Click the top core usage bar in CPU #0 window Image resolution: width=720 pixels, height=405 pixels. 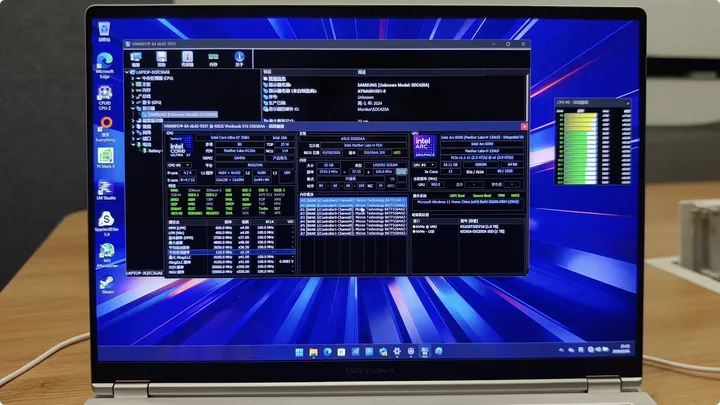coord(580,116)
